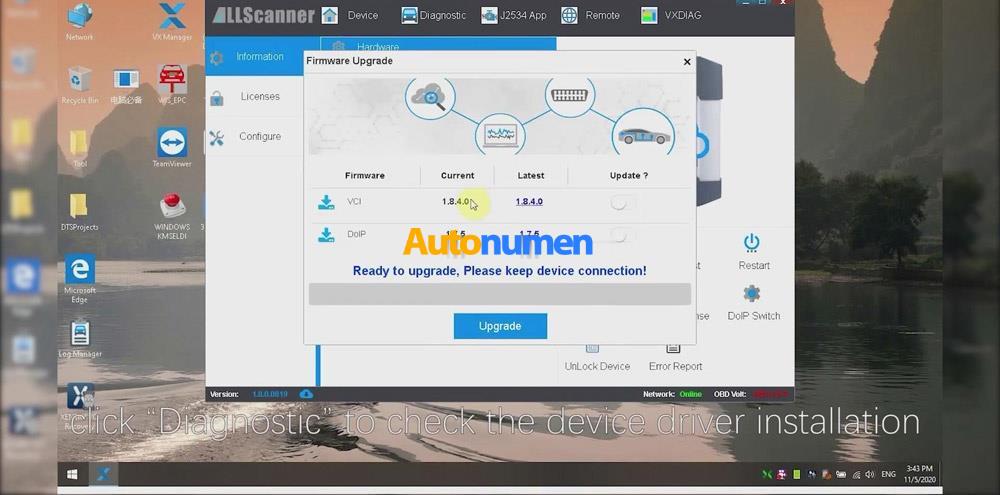
Task: Click the DoIP firmware download icon
Action: 327,235
